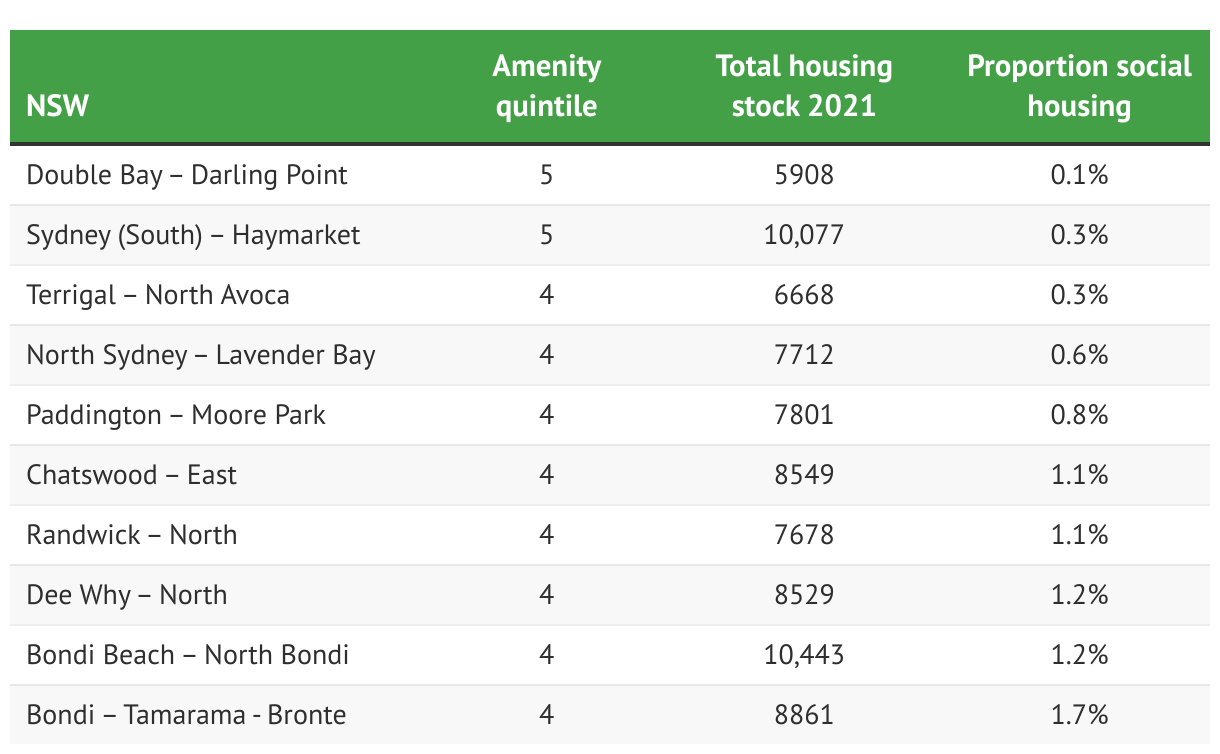
Task: Select the Sydney (South) – Haymarket cell
Action: 193,235
